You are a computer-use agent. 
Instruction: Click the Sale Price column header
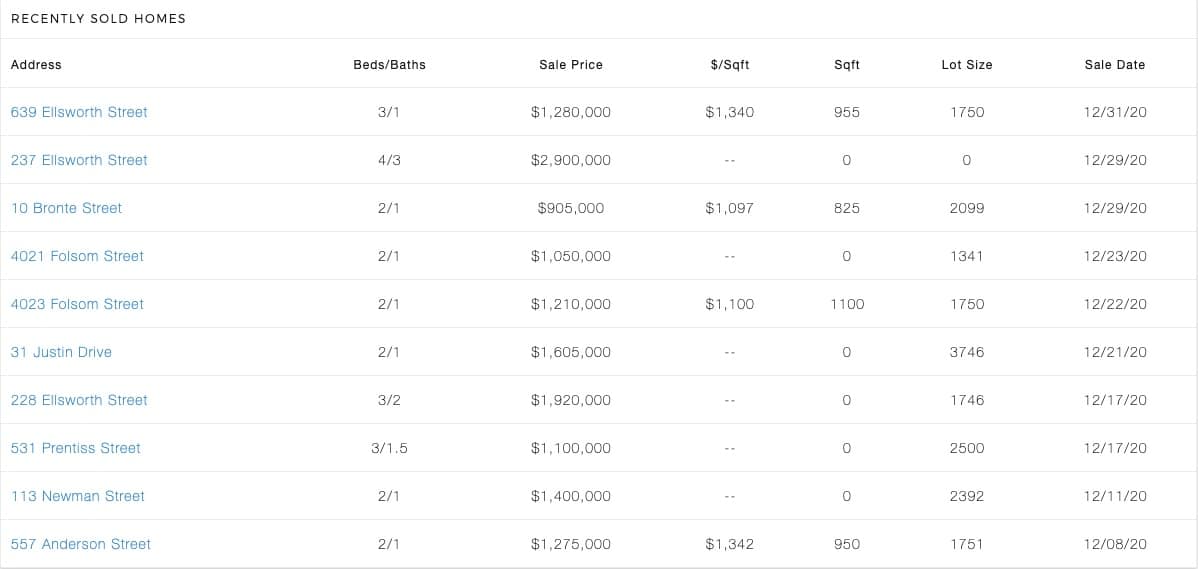[x=571, y=65]
